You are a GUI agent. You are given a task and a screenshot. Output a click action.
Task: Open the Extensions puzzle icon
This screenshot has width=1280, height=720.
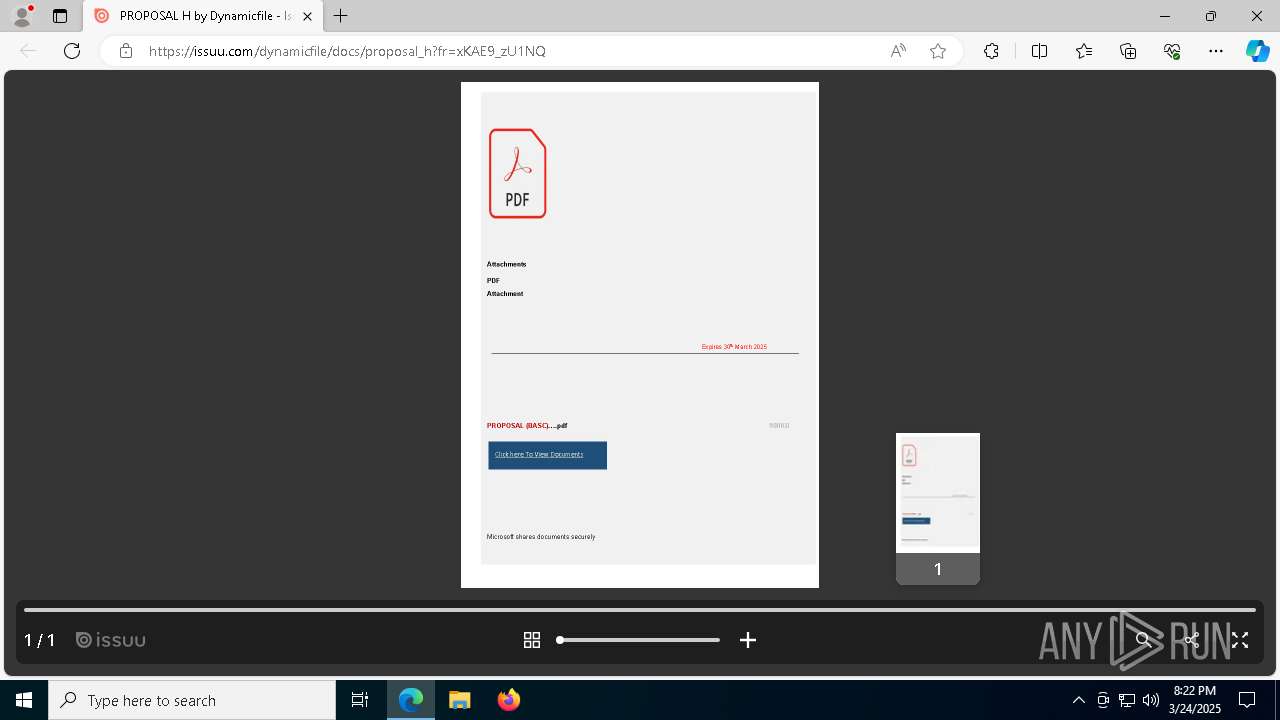tap(991, 51)
